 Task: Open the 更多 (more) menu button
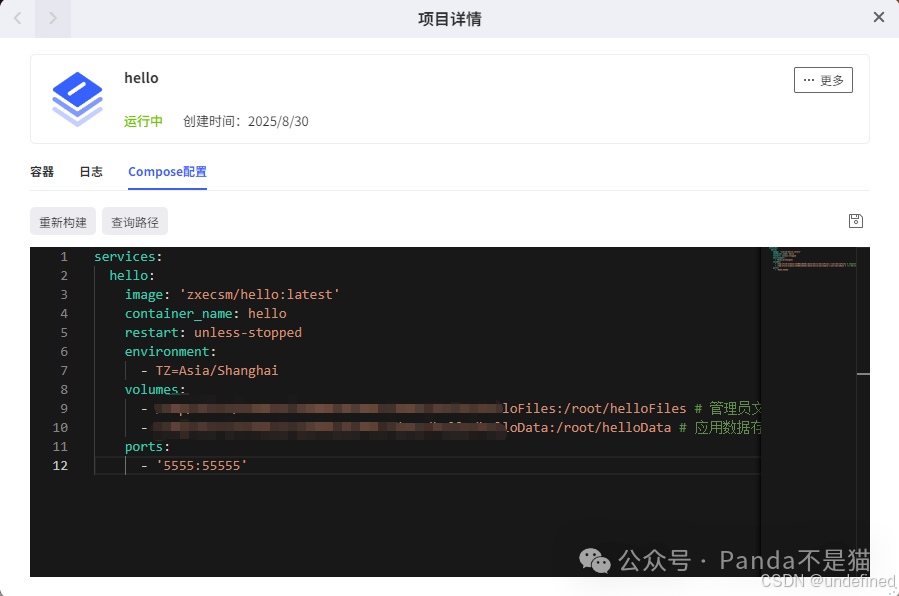coord(823,80)
